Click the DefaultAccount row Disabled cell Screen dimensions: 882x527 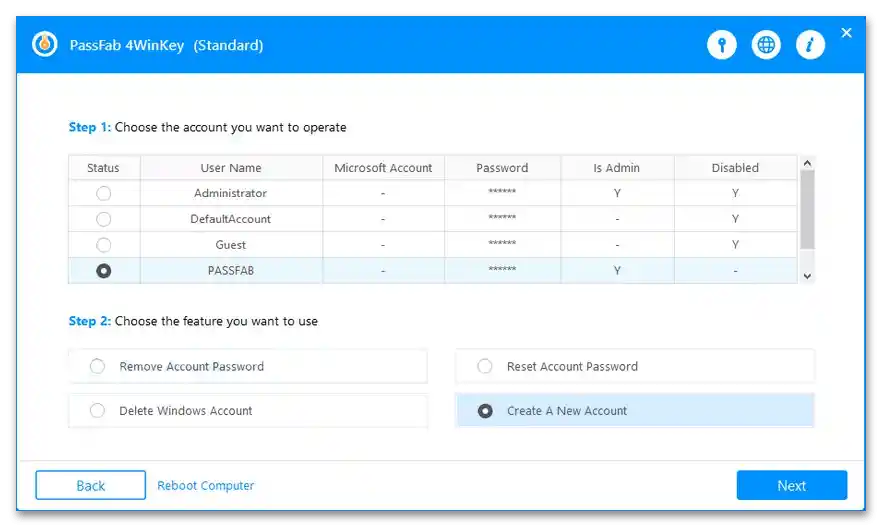(735, 219)
